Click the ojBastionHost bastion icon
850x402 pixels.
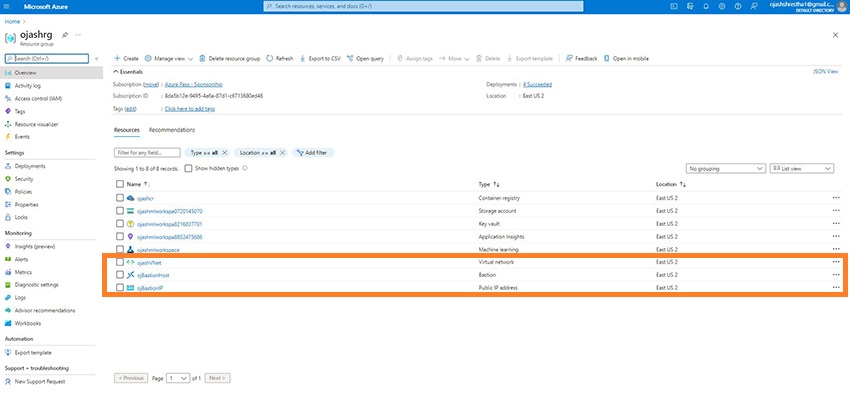130,275
